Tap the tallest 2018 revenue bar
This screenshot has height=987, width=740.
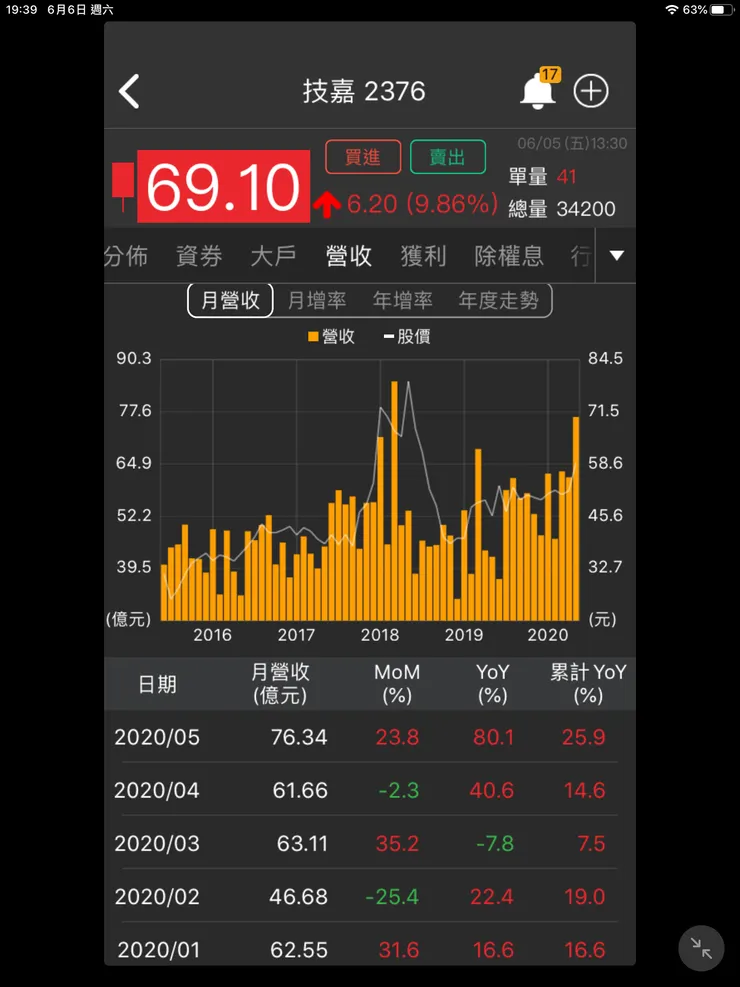click(x=395, y=500)
